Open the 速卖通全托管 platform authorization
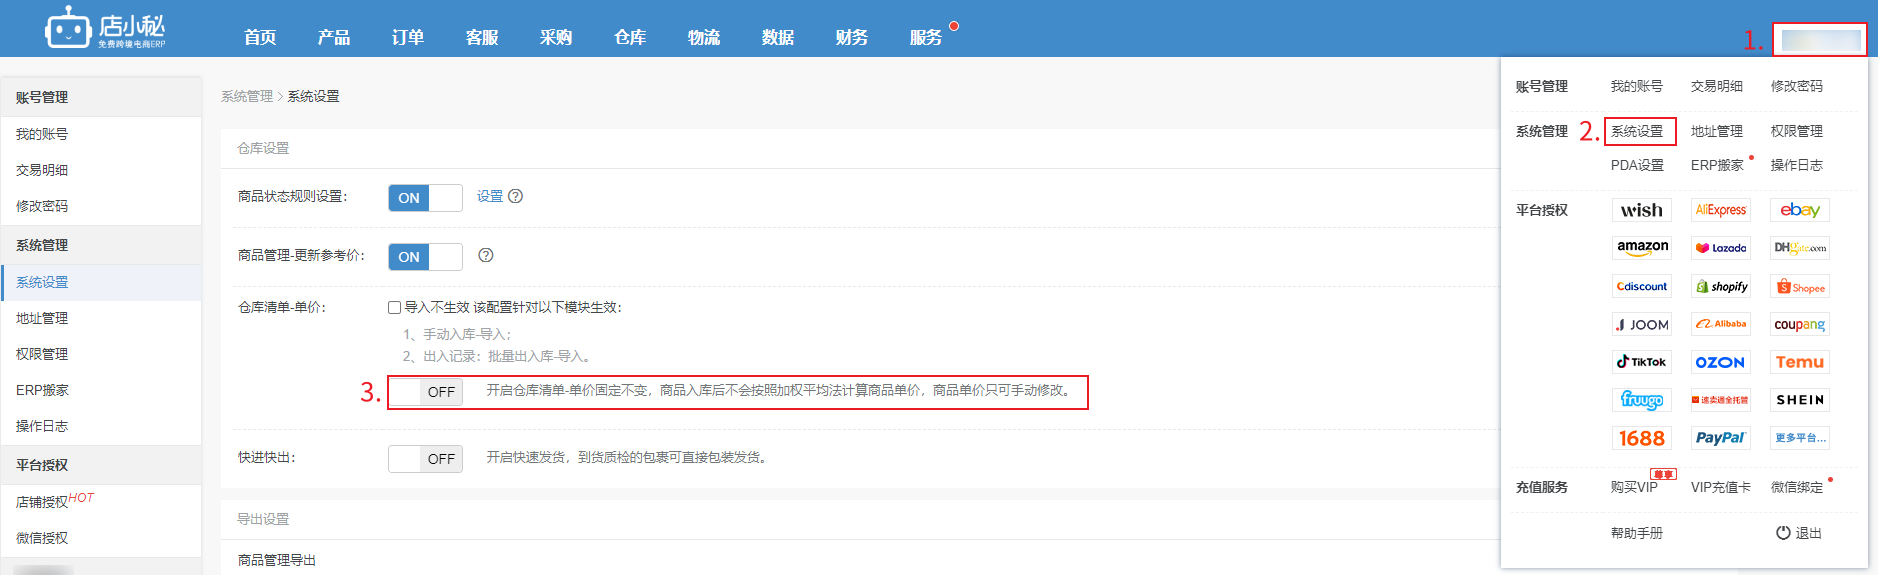This screenshot has width=1878, height=575. (1720, 400)
